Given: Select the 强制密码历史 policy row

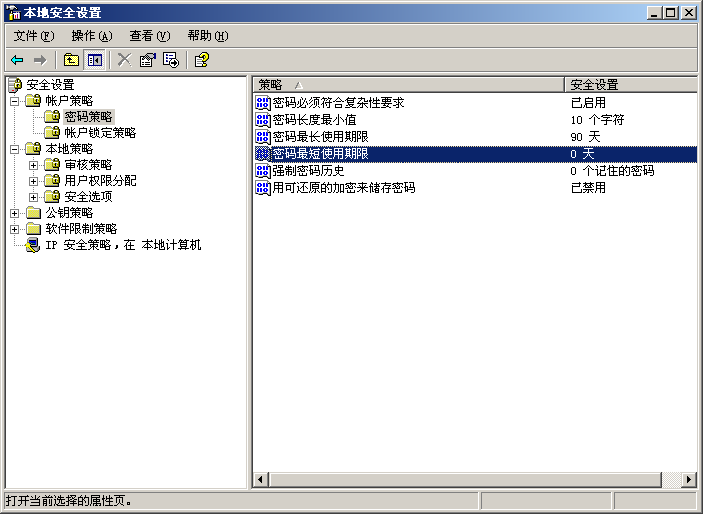Looking at the screenshot, I should click(x=475, y=170).
